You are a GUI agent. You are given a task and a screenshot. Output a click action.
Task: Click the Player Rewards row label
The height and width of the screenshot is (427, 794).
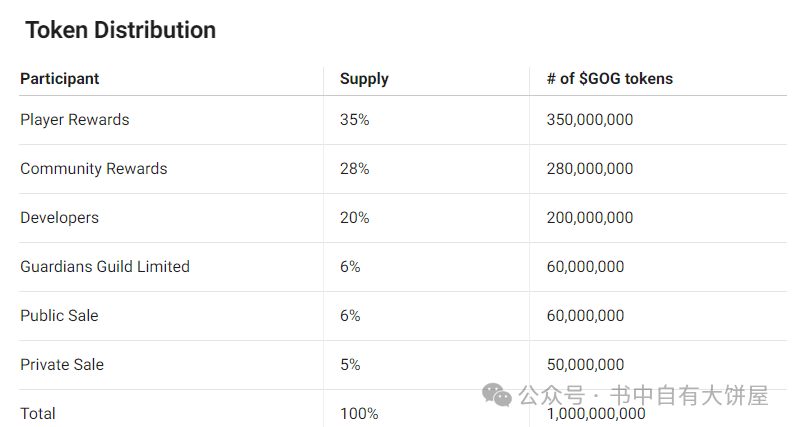click(x=75, y=120)
